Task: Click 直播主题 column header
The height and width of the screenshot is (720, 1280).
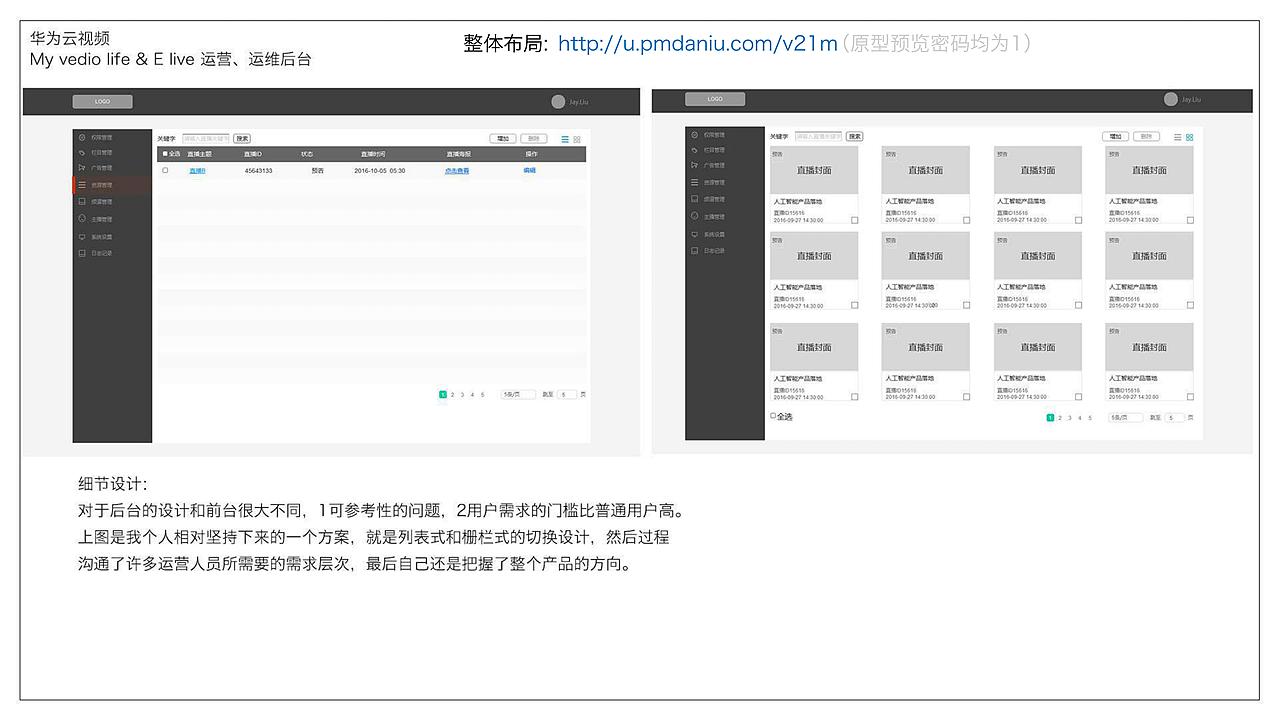Action: click(x=199, y=154)
